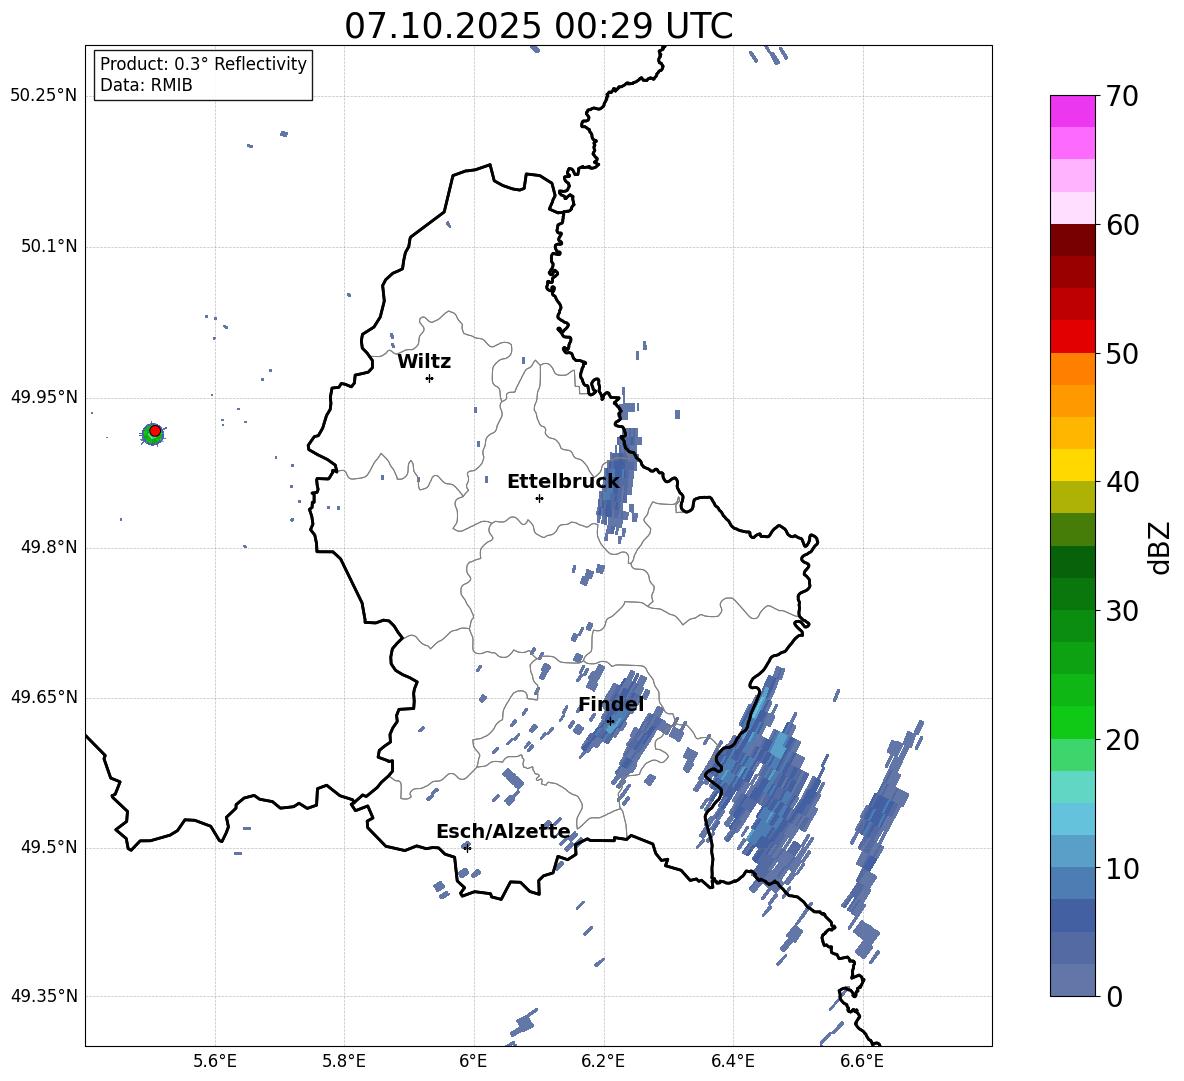Click the 49.35°N latitude label

coord(44,996)
